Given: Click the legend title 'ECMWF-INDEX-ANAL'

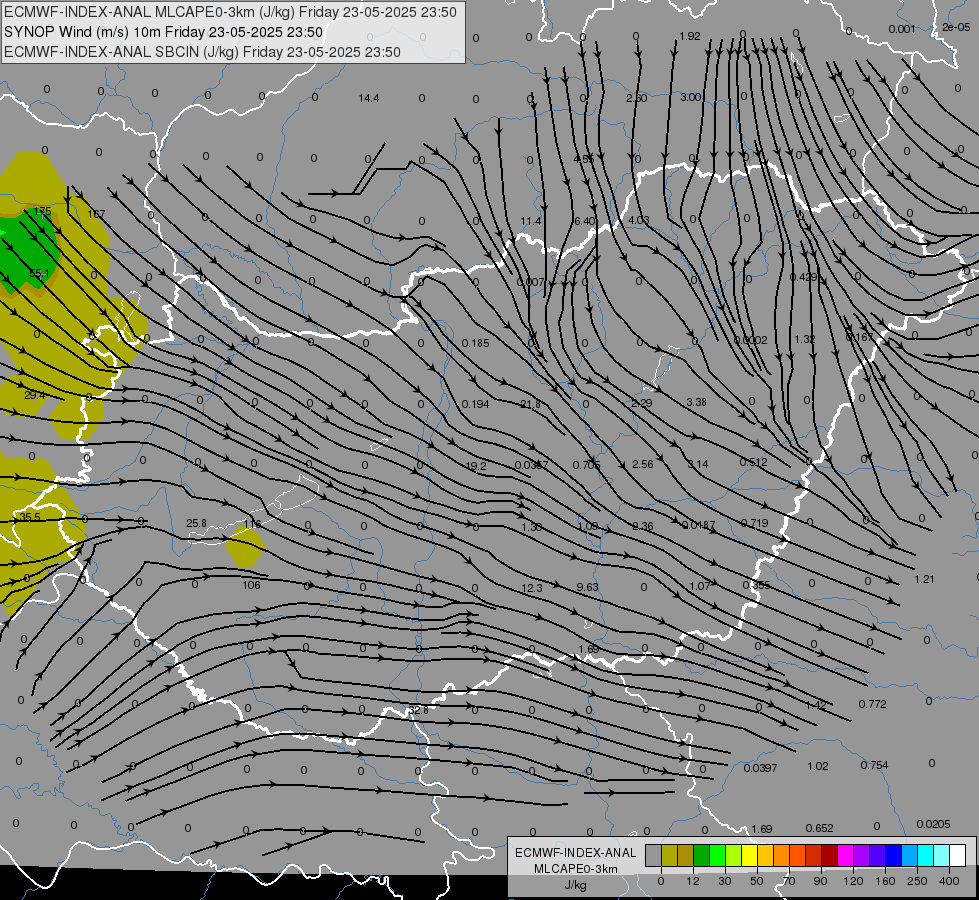Looking at the screenshot, I should point(576,853).
